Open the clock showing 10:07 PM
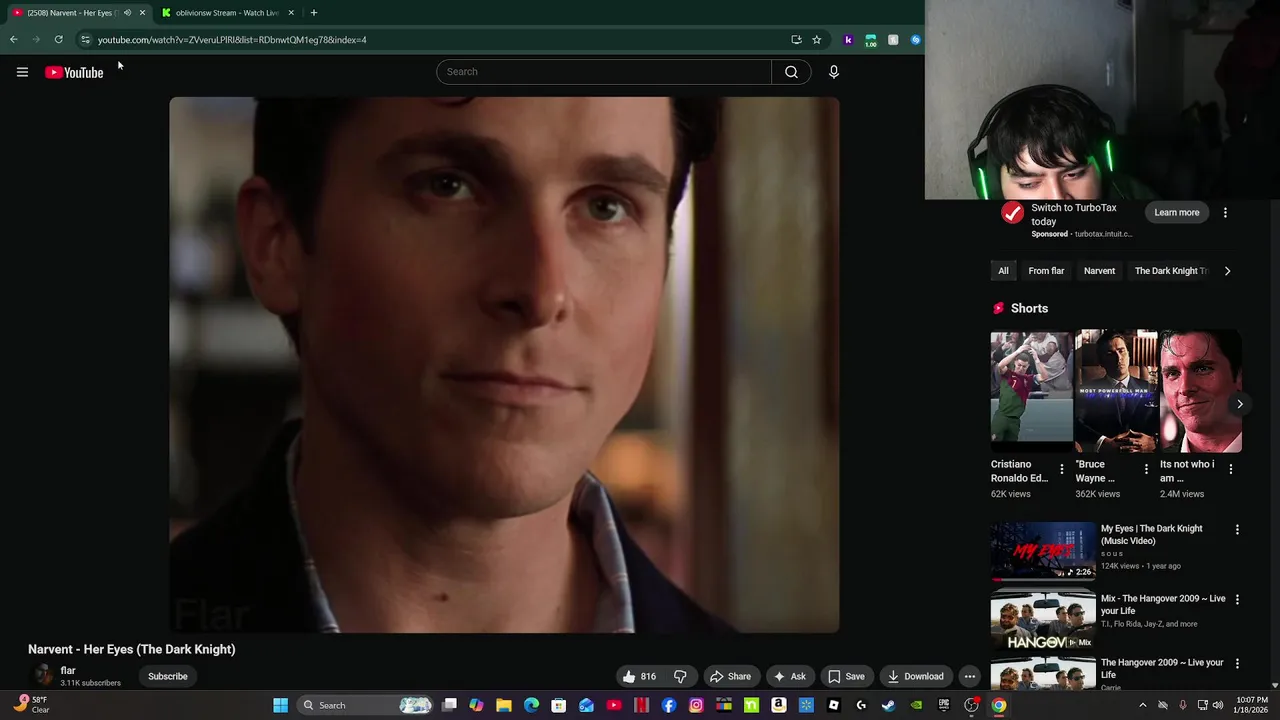 (1252, 705)
